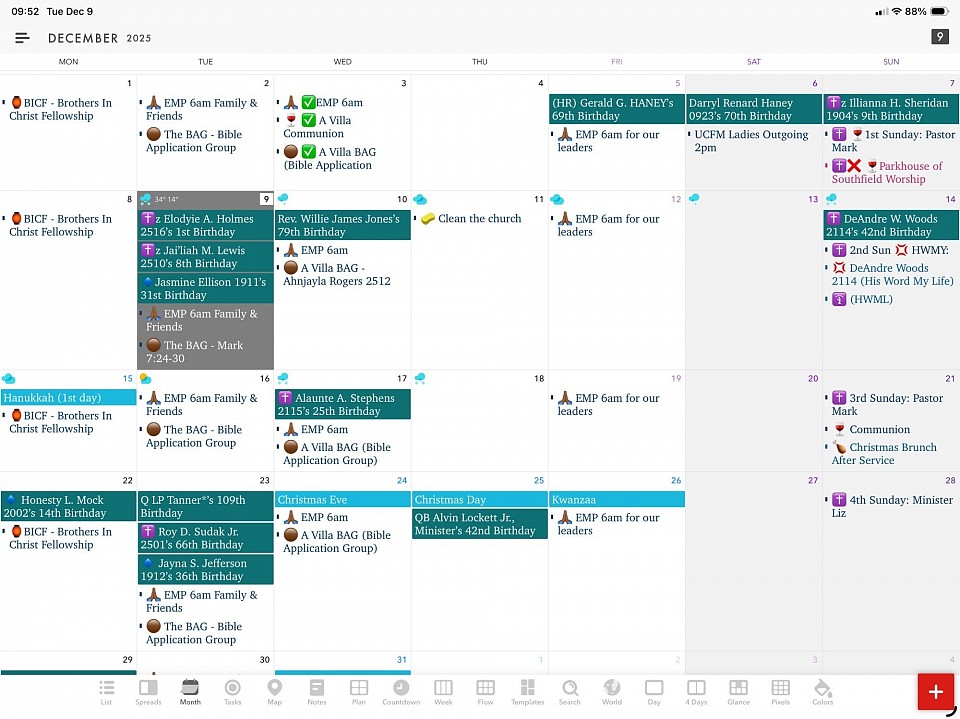Open the Countdown view
Screen dimensions: 960x719
coord(401,692)
